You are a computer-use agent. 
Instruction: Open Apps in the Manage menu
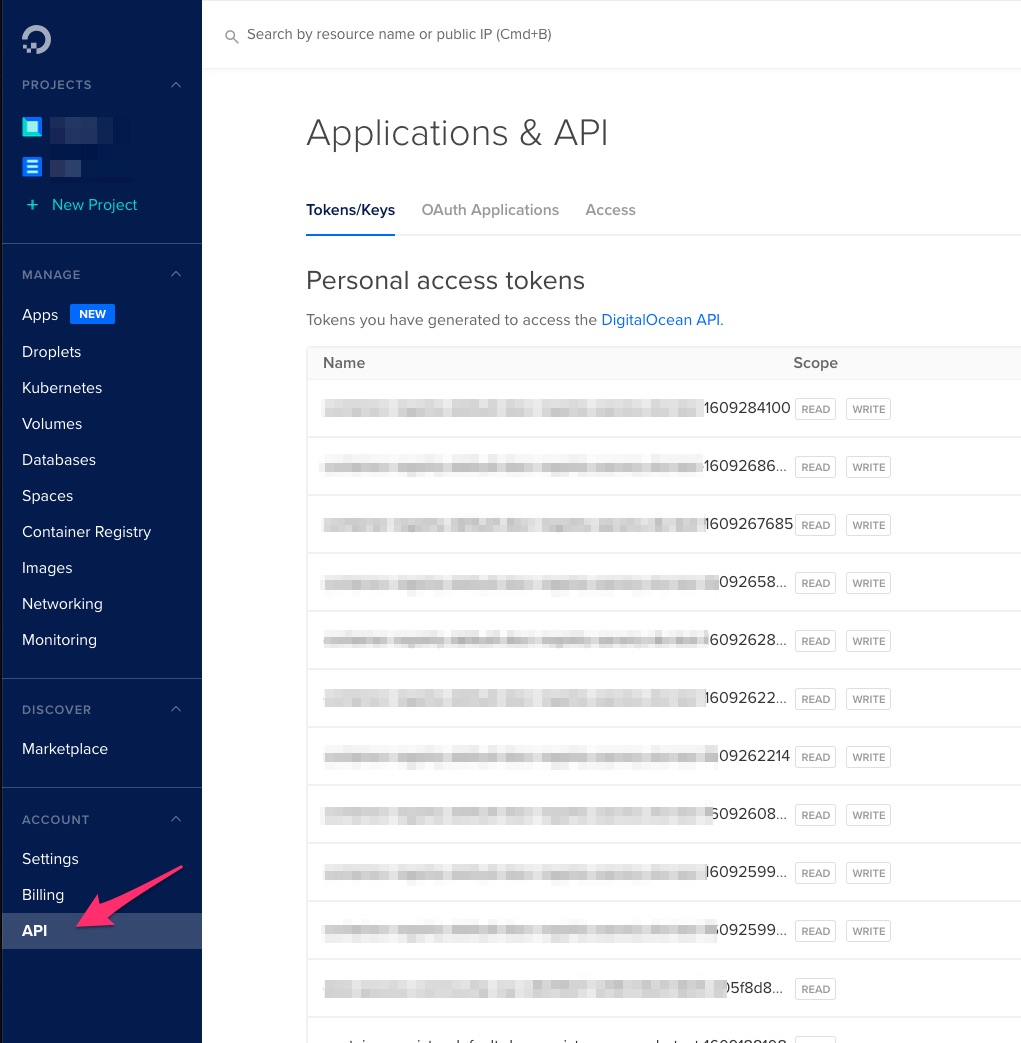40,315
